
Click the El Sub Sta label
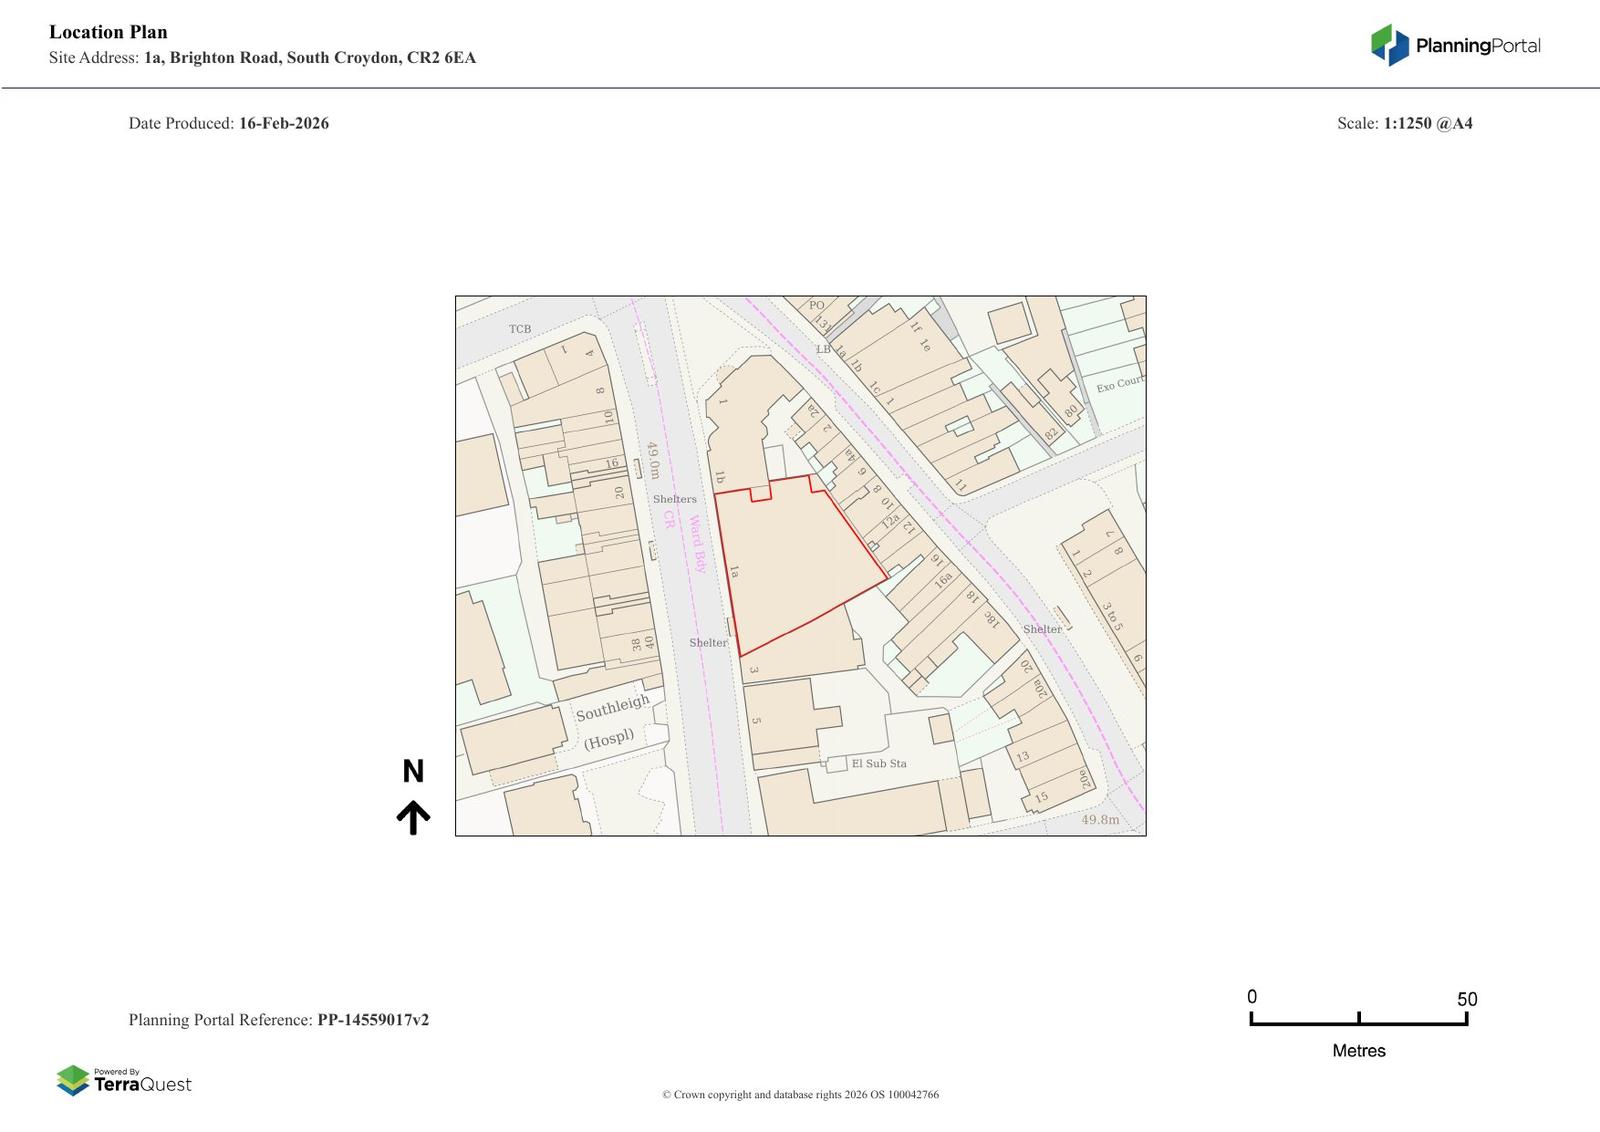[878, 763]
